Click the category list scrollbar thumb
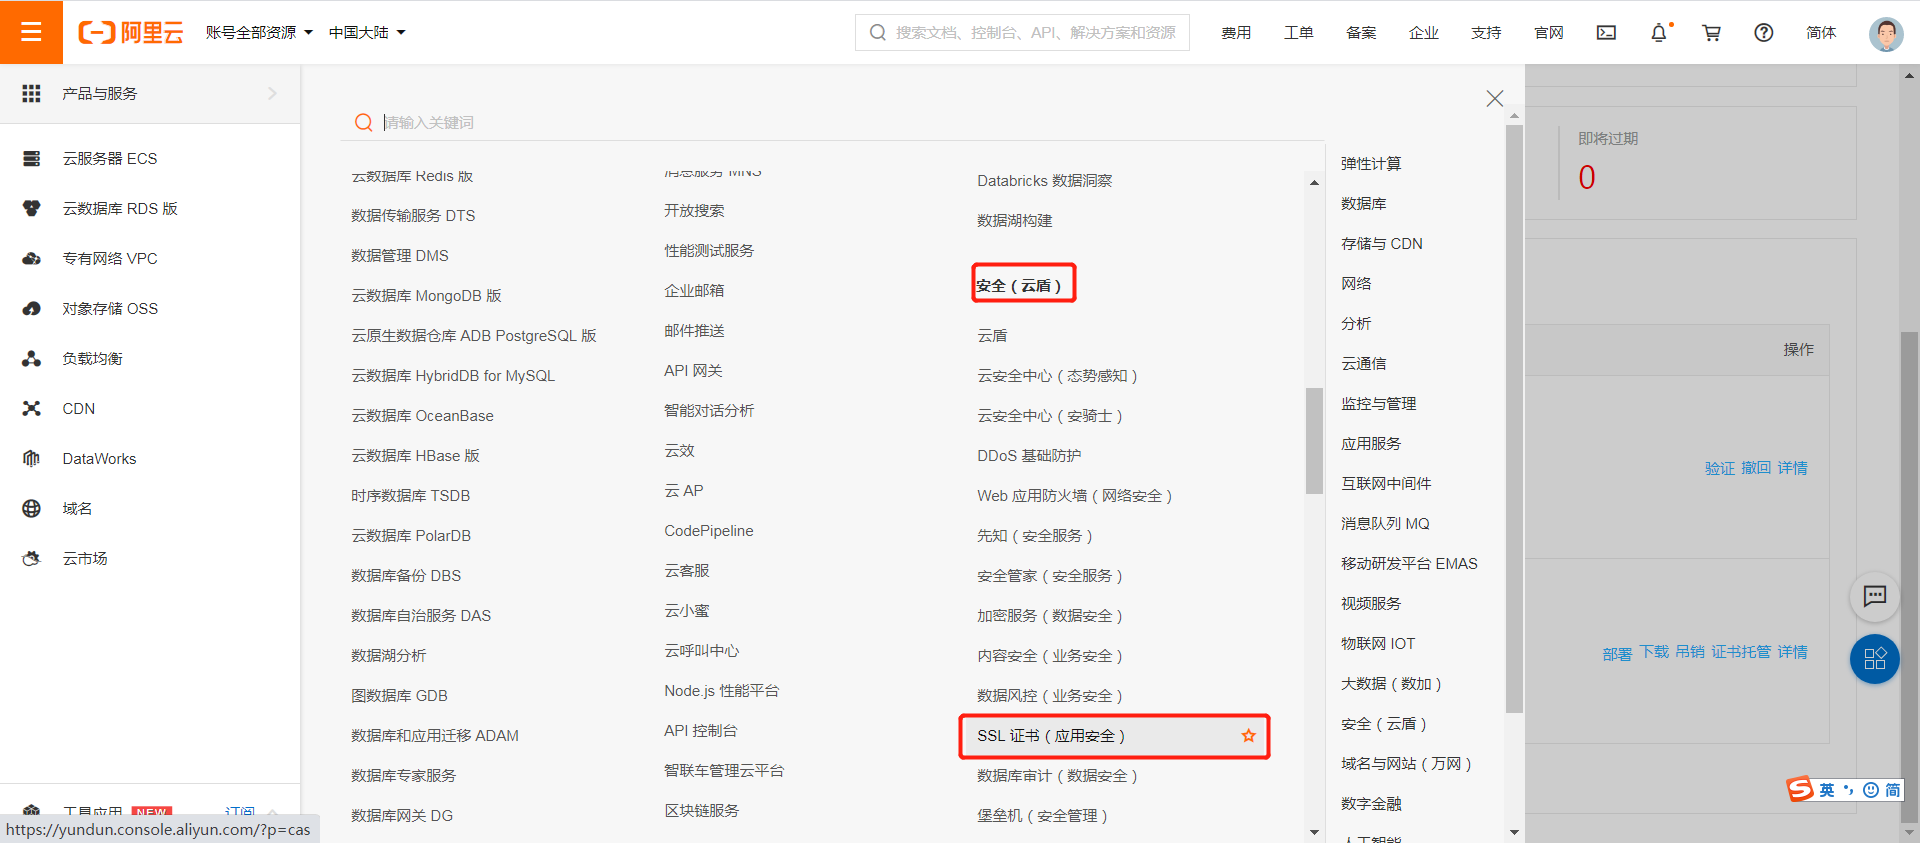Image resolution: width=1920 pixels, height=843 pixels. [x=1514, y=419]
